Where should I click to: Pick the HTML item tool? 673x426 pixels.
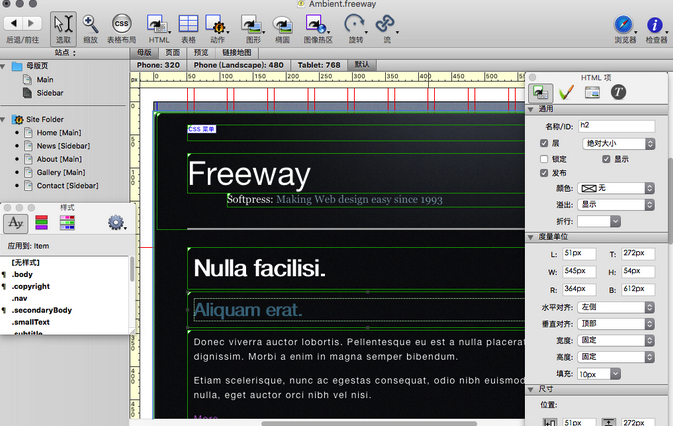(159, 28)
